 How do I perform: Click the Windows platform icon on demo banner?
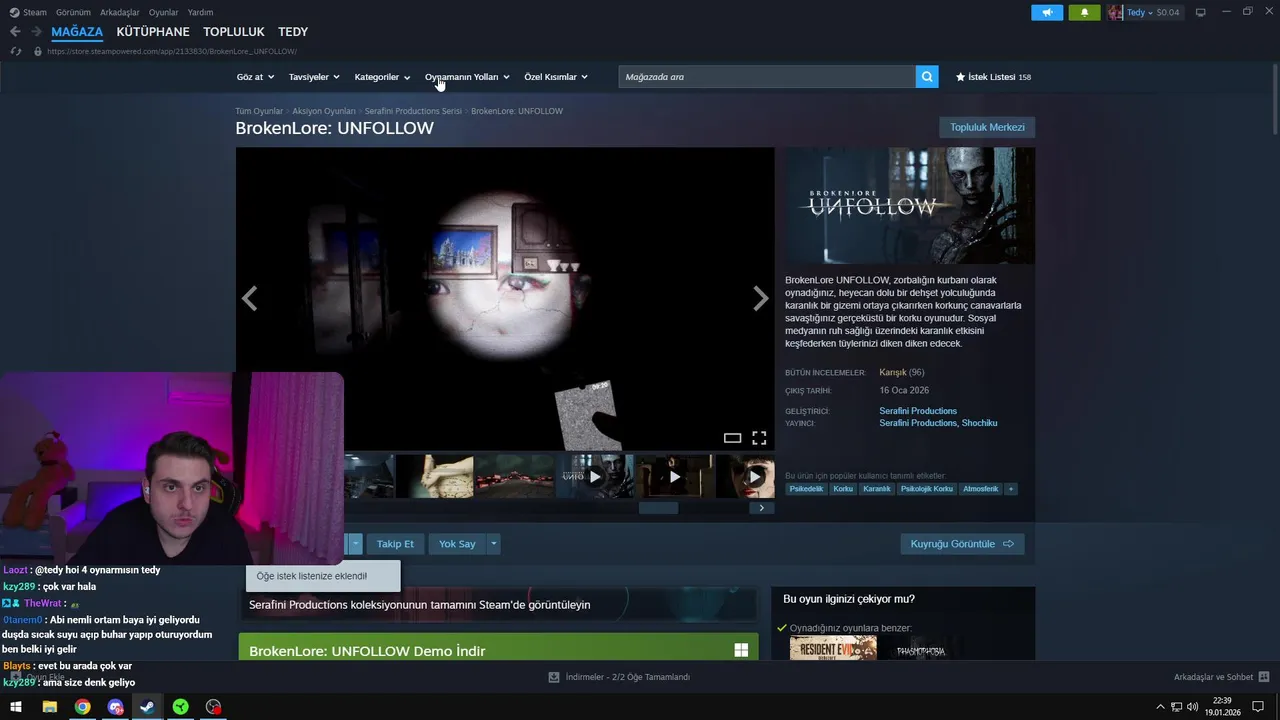click(x=741, y=650)
